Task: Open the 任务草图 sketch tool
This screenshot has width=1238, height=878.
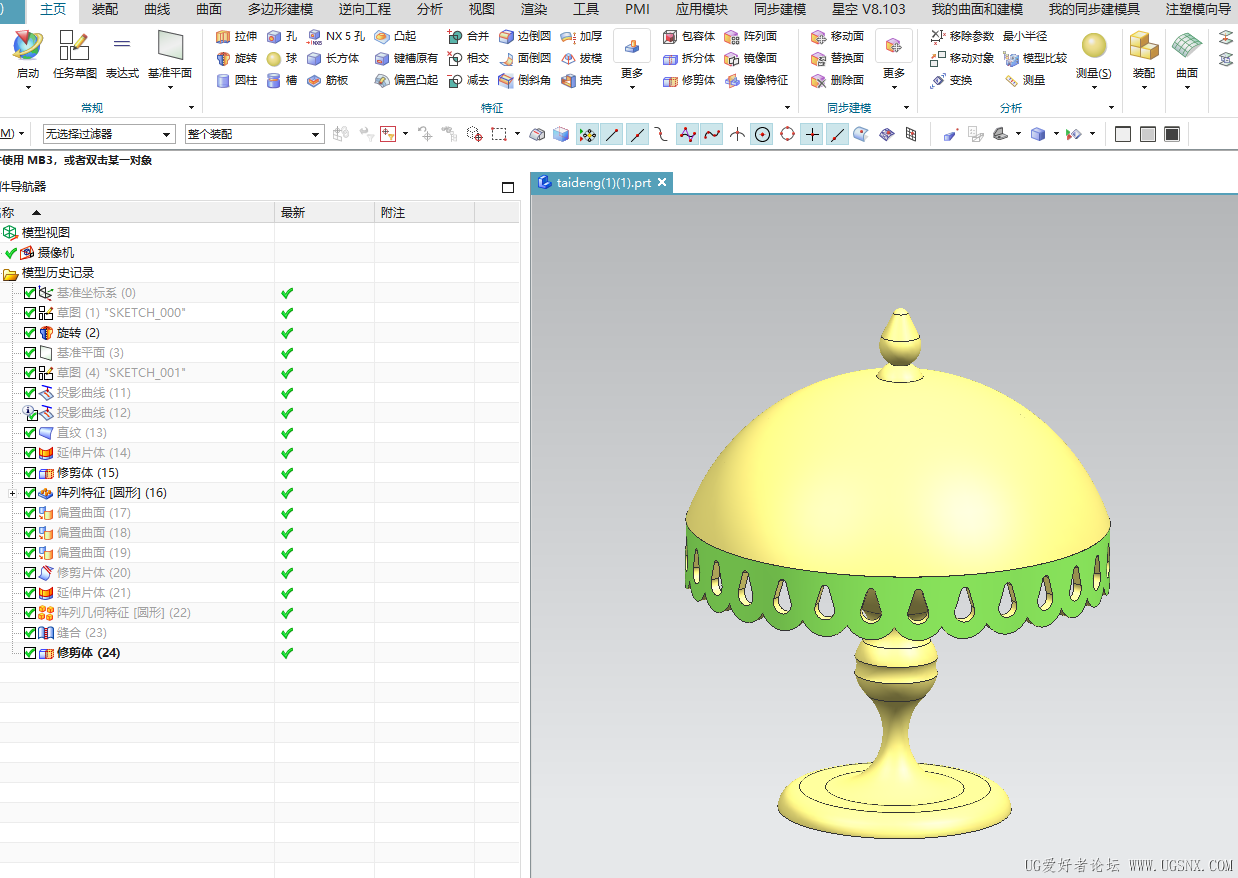Action: pyautogui.click(x=74, y=46)
